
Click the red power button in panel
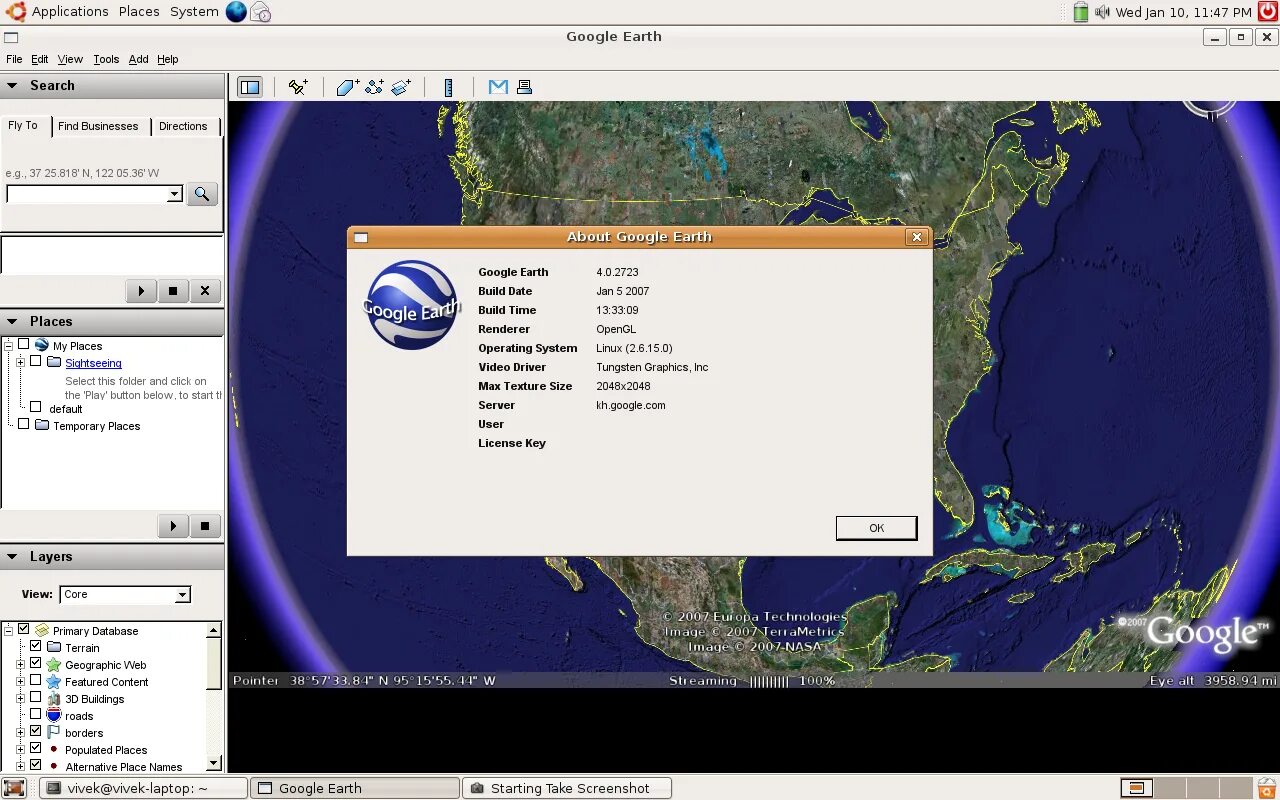click(1268, 11)
